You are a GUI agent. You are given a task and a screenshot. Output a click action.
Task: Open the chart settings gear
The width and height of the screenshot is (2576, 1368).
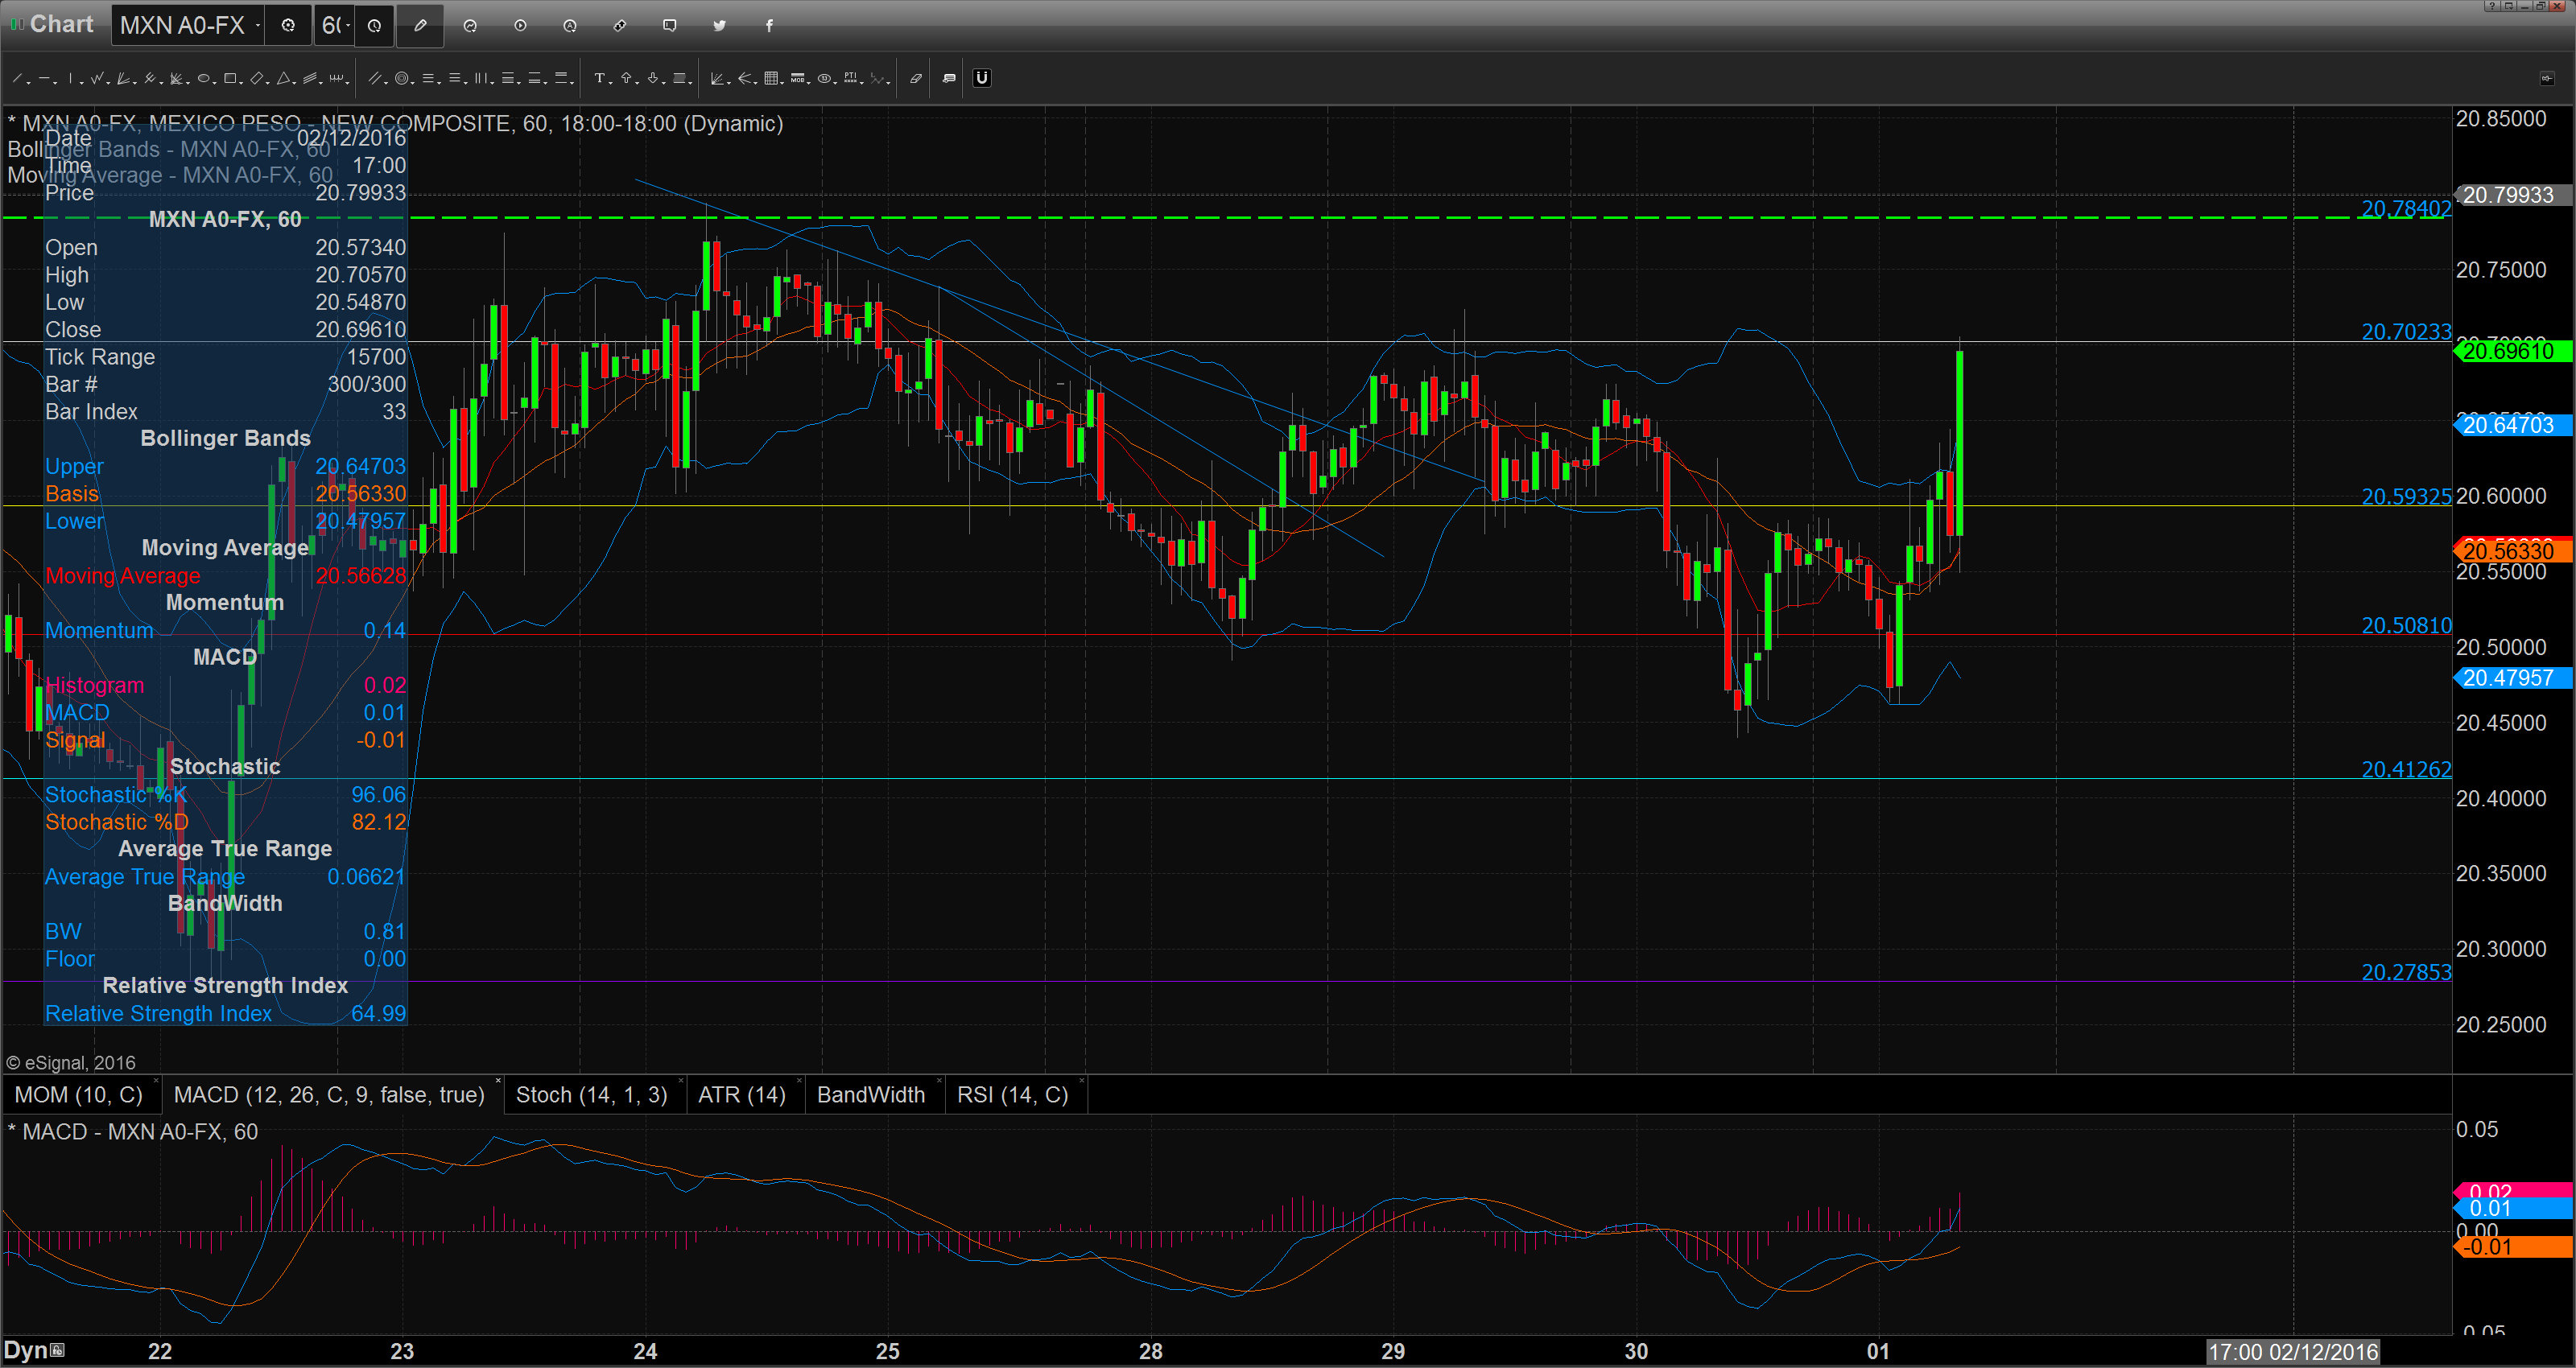[288, 26]
